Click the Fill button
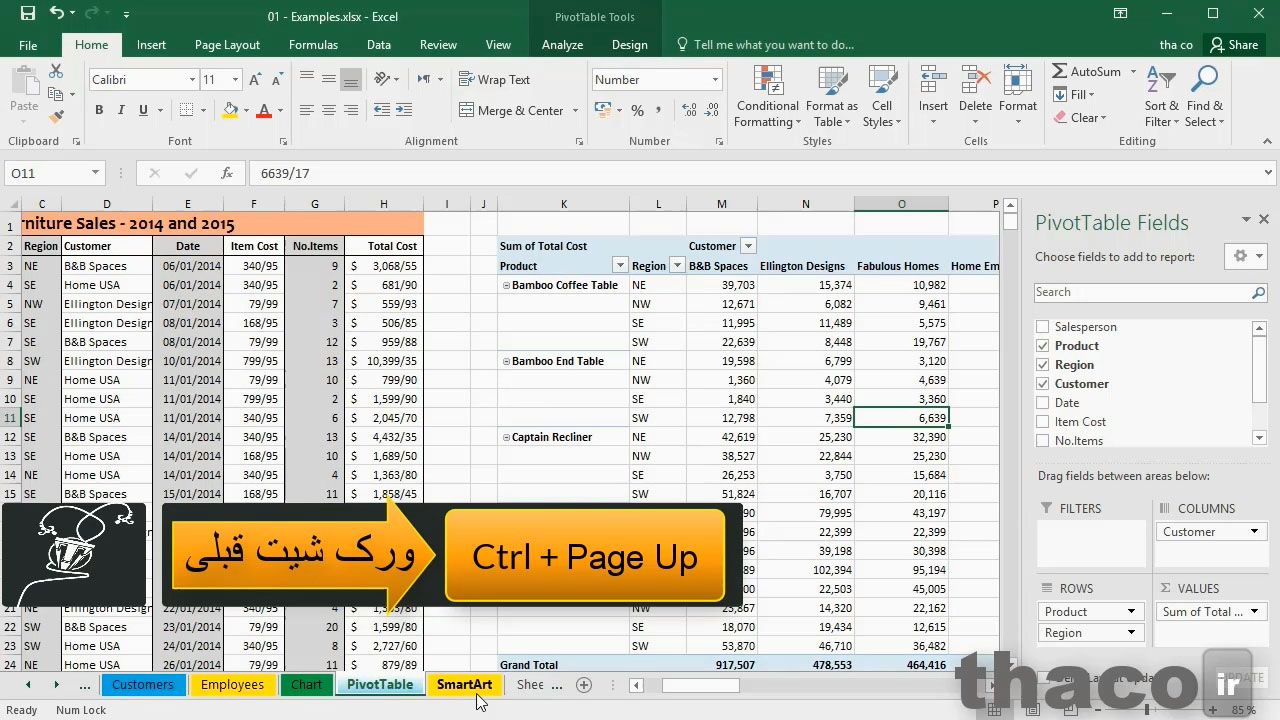Screen dimensions: 1280x720 pyautogui.click(x=1073, y=95)
